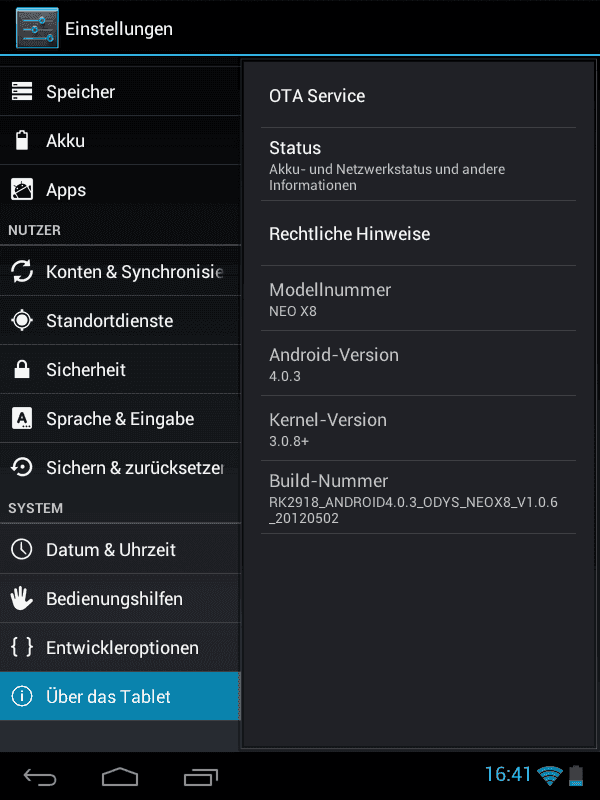This screenshot has height=800, width=600.
Task: Tap the Home button in navigation bar
Action: (120, 777)
